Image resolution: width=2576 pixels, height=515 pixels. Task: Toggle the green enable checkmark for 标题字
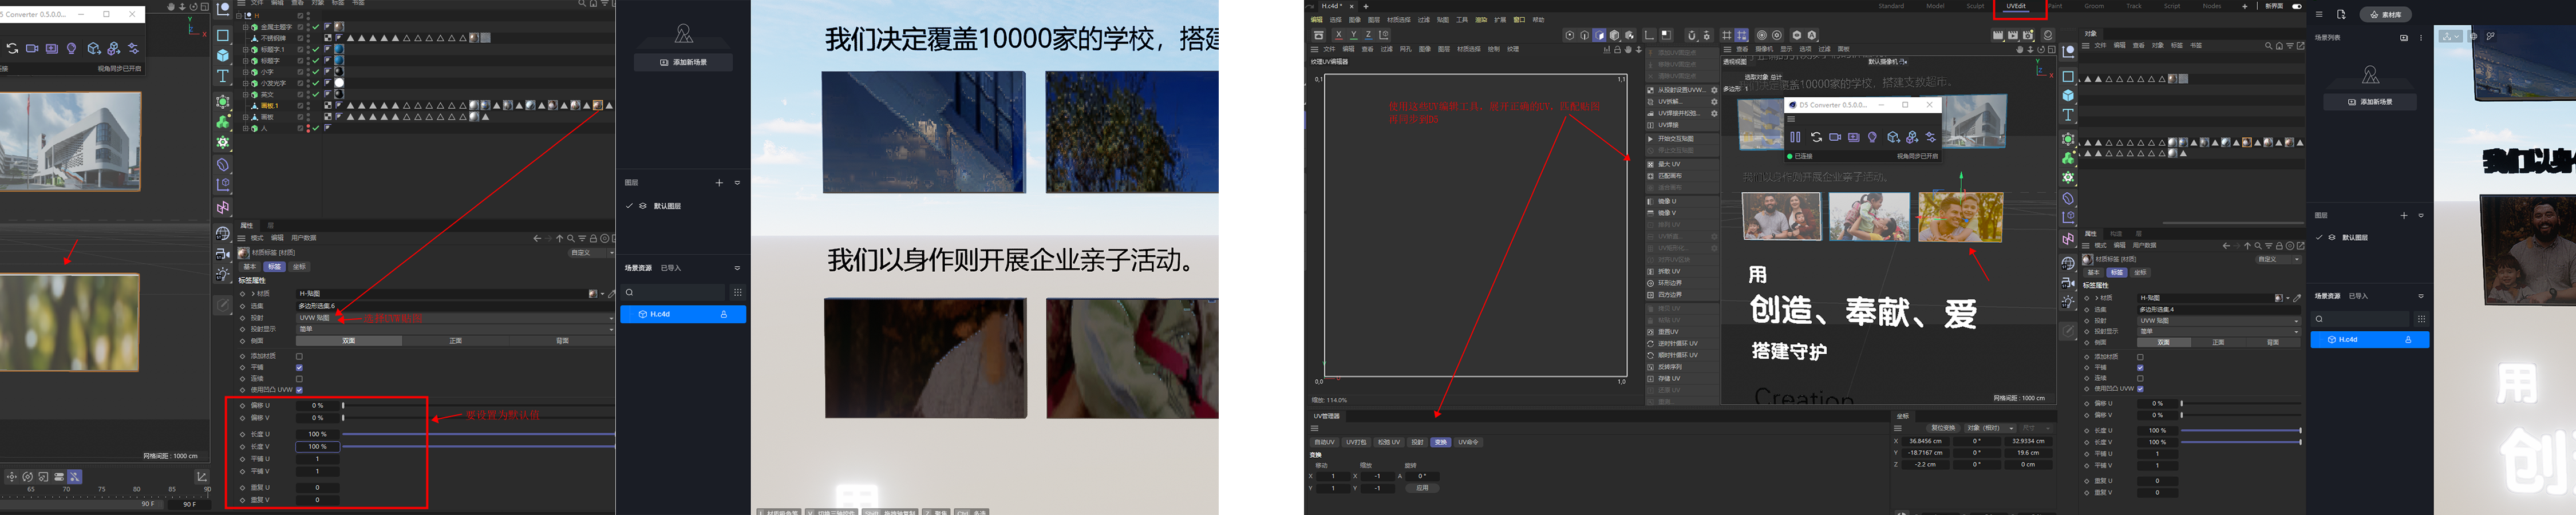(x=315, y=61)
